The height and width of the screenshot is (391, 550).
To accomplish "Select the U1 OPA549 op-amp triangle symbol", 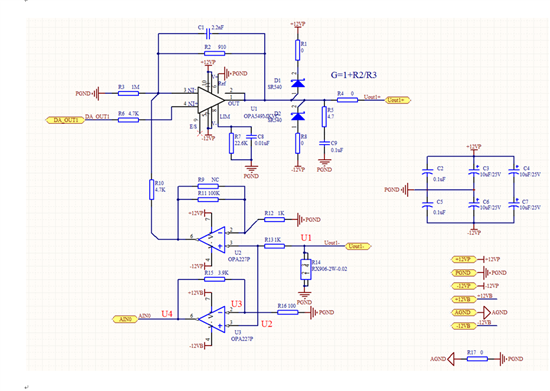I will pos(210,100).
